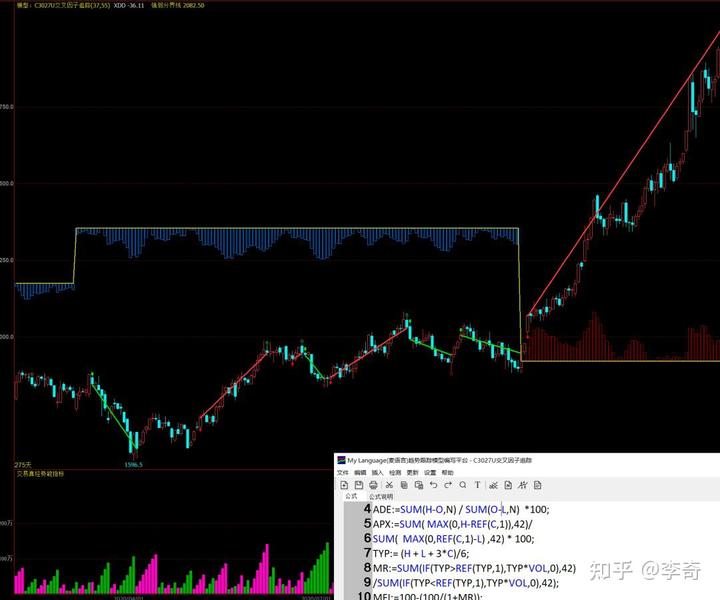Viewport: 720px width, 600px height.
Task: Select the 公式 tab
Action: coord(351,496)
